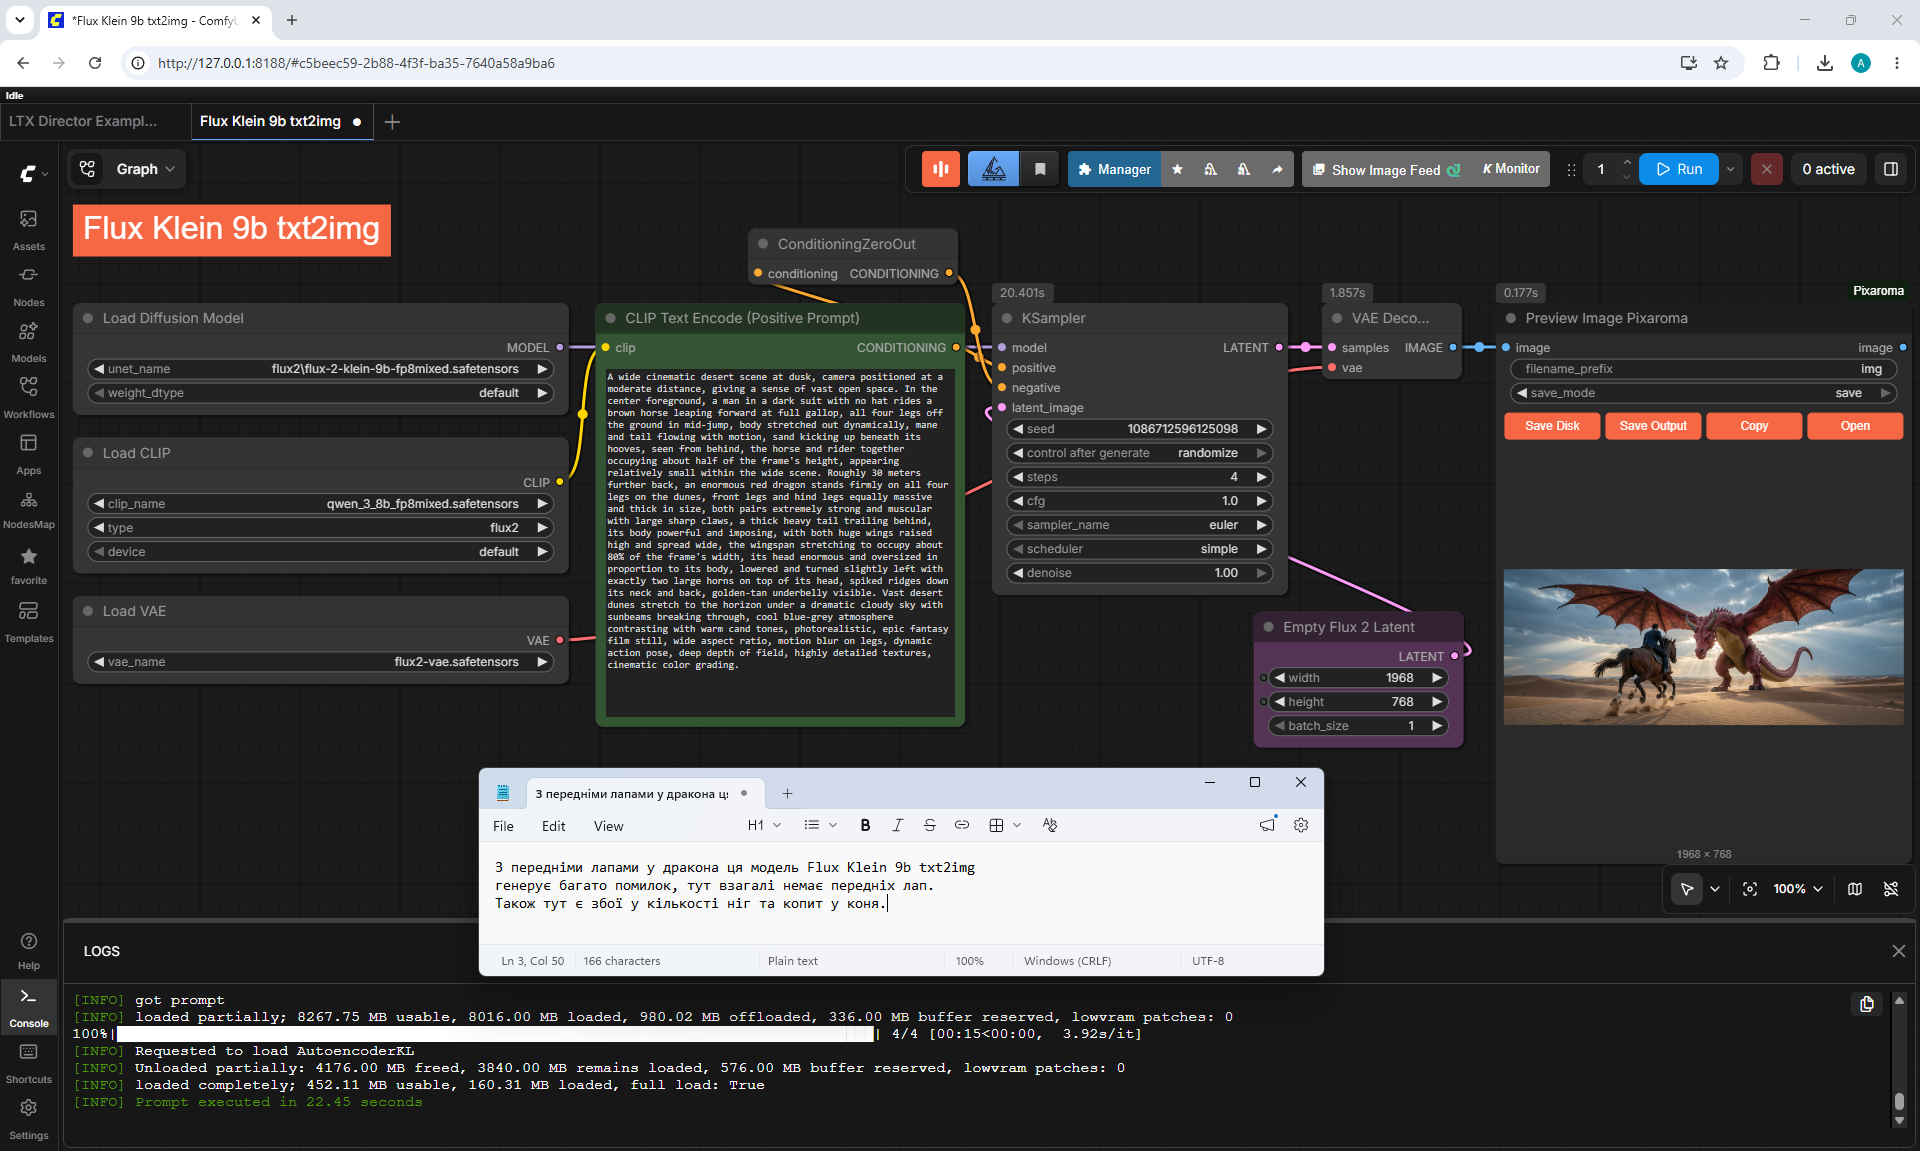Viewport: 1920px width, 1151px height.
Task: Open the 100% zoom level dropdown
Action: [1798, 889]
